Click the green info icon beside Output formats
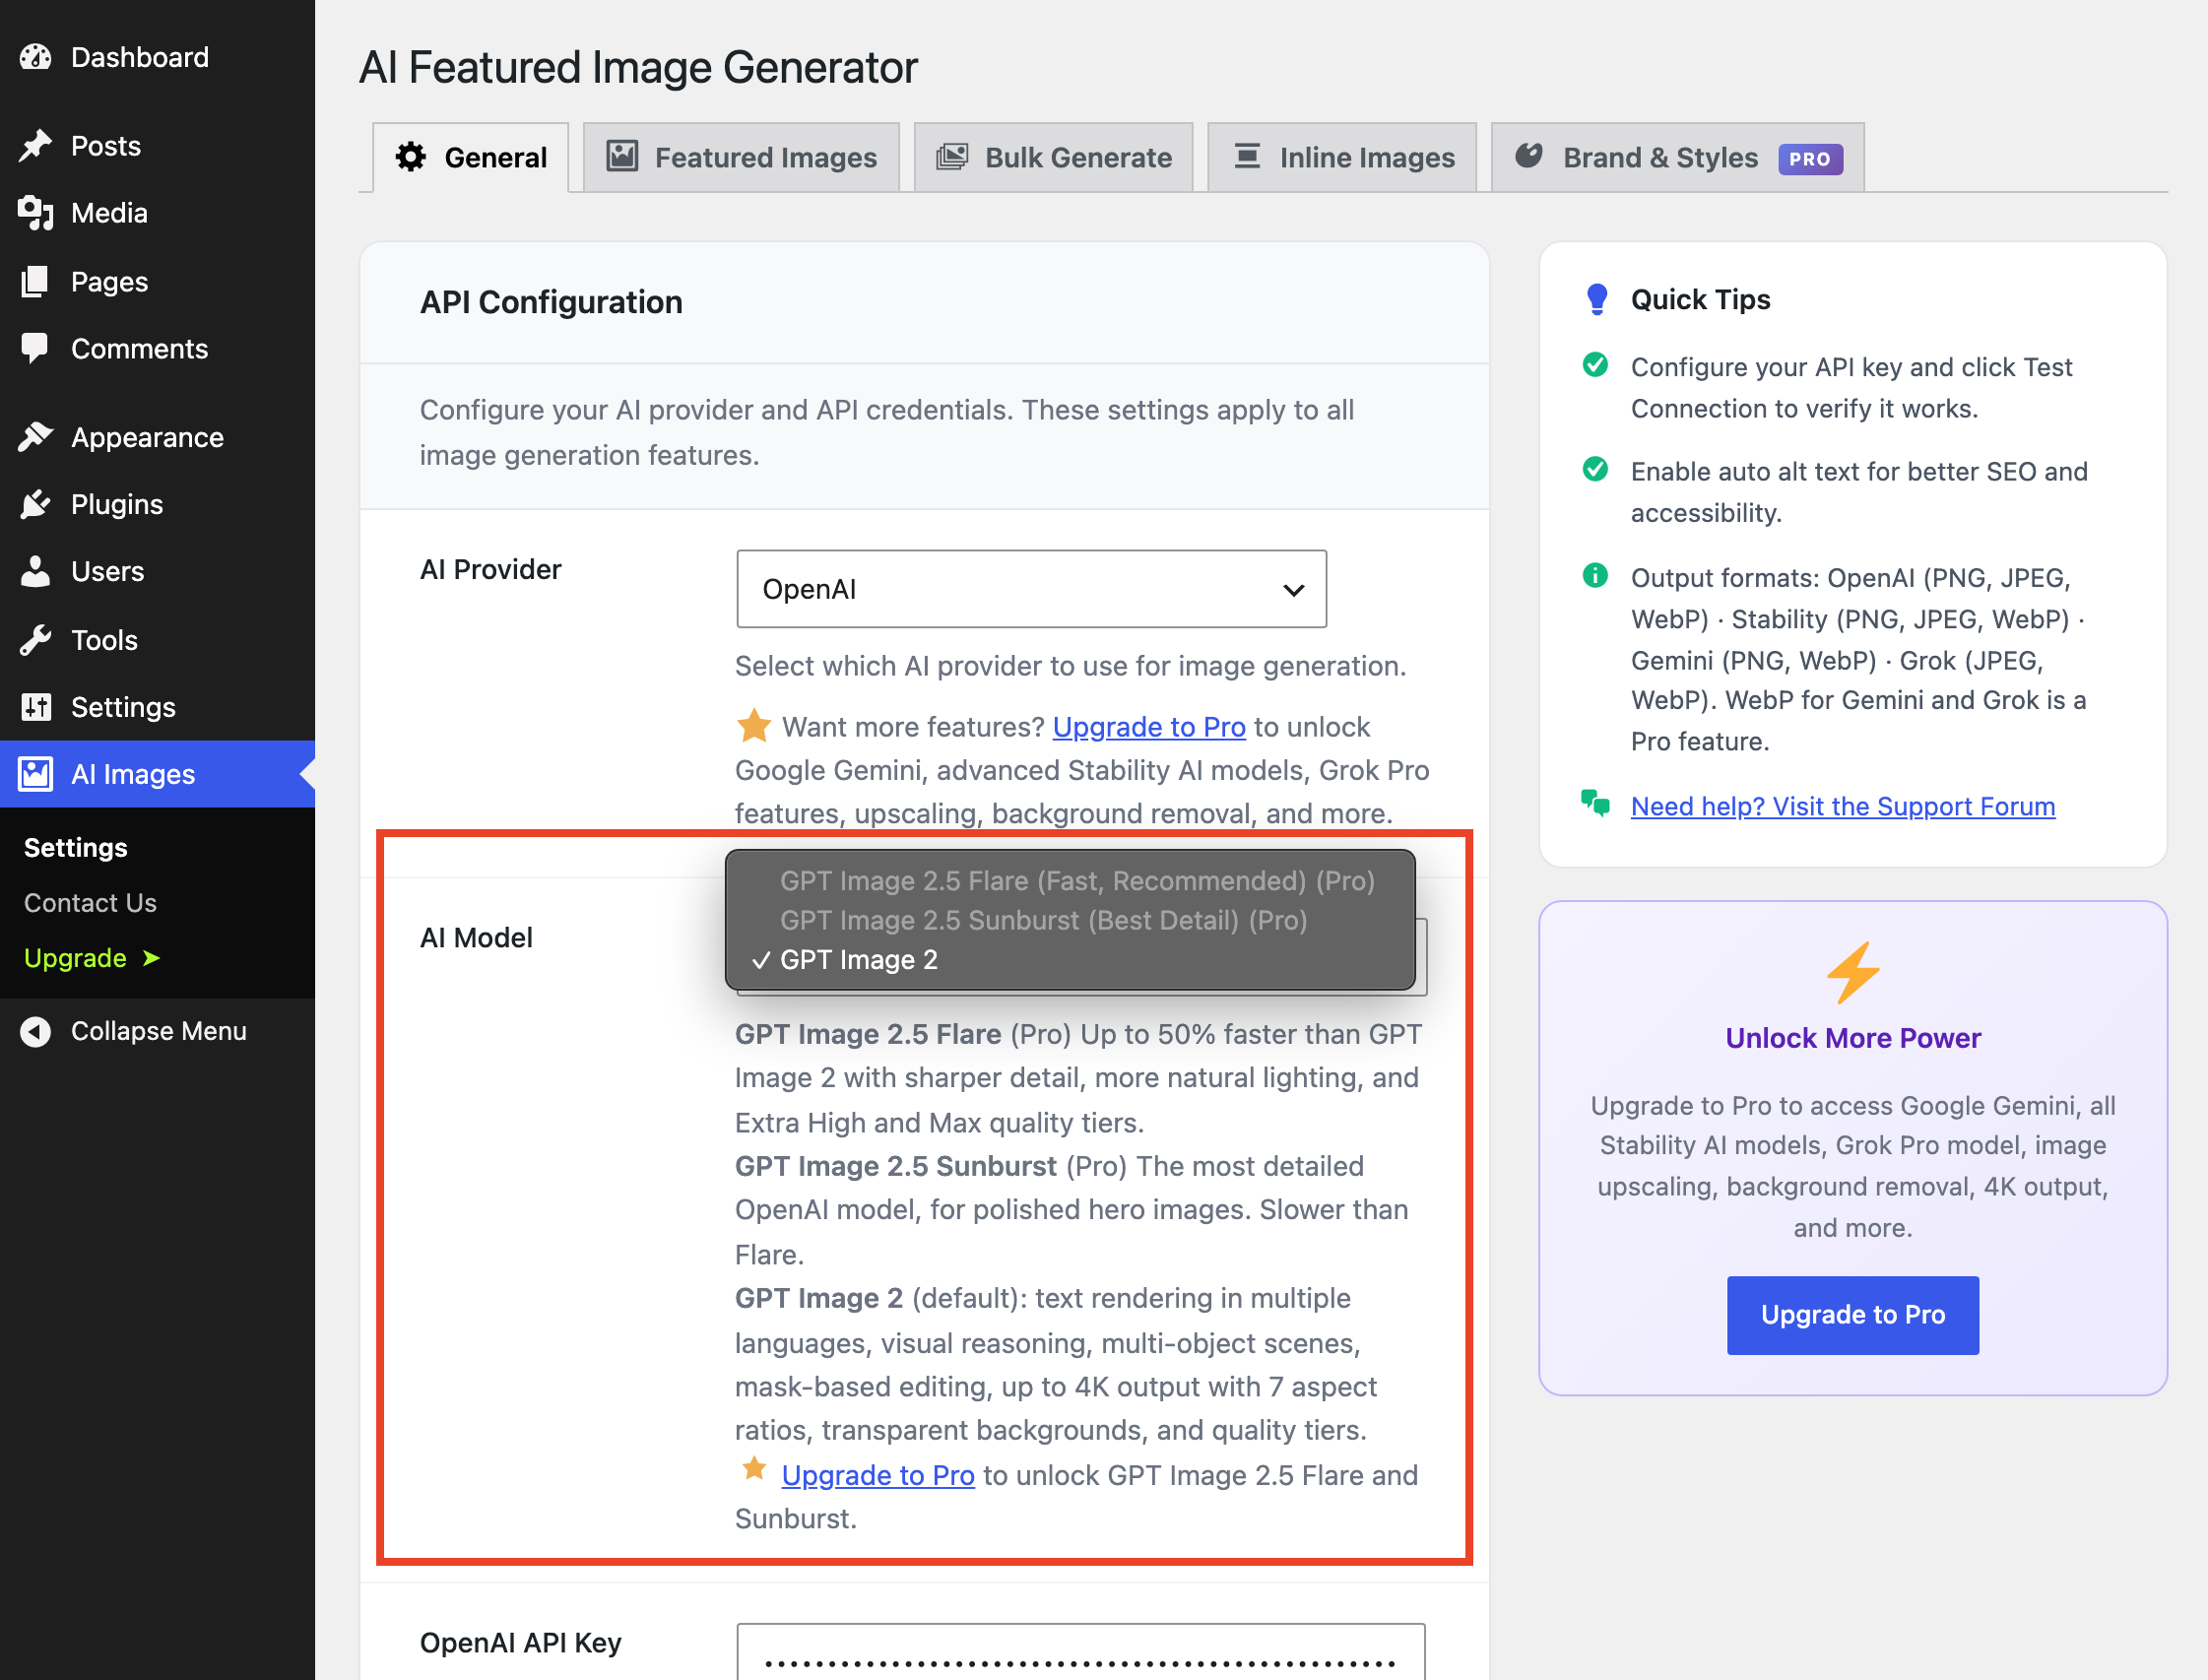This screenshot has width=2208, height=1680. point(1596,575)
